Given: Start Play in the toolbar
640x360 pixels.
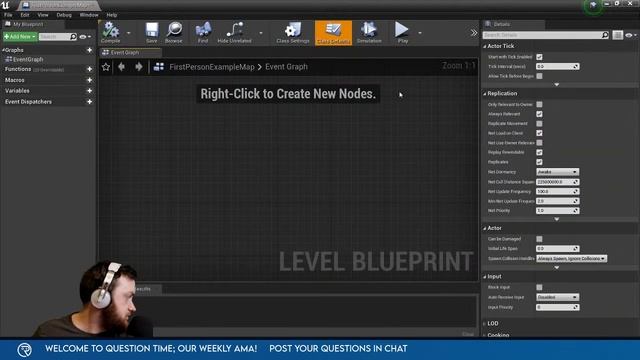Looking at the screenshot, I should pos(402,32).
